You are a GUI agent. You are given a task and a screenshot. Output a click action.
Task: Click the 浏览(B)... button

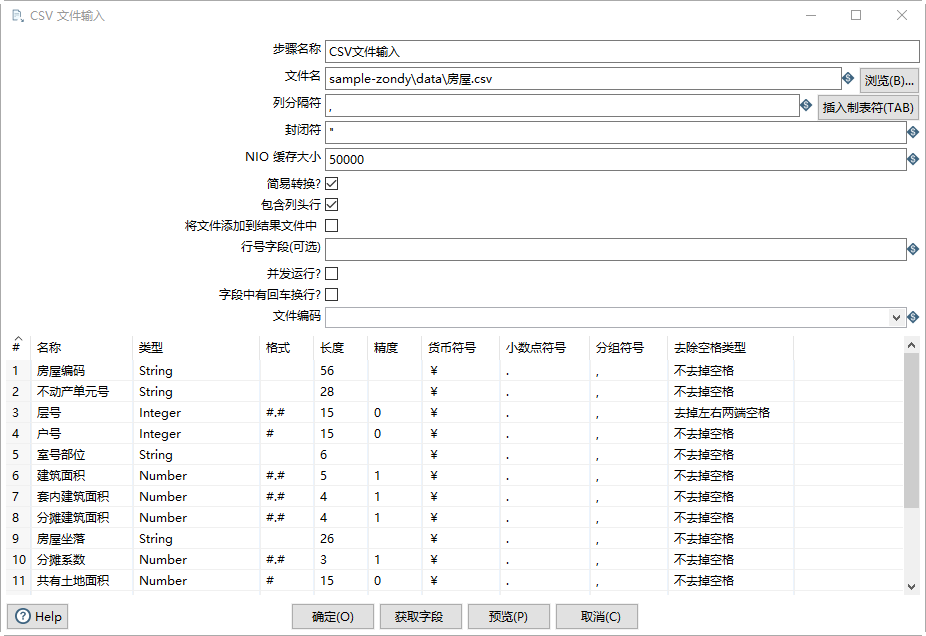coord(889,80)
